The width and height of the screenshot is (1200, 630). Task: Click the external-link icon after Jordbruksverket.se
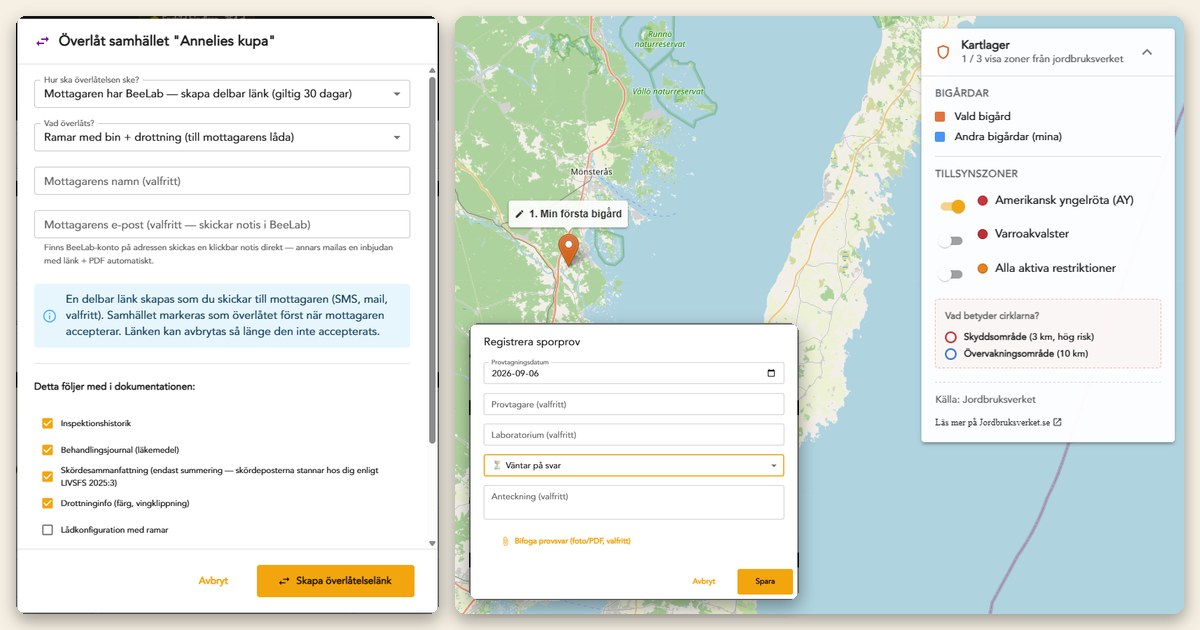[1057, 422]
